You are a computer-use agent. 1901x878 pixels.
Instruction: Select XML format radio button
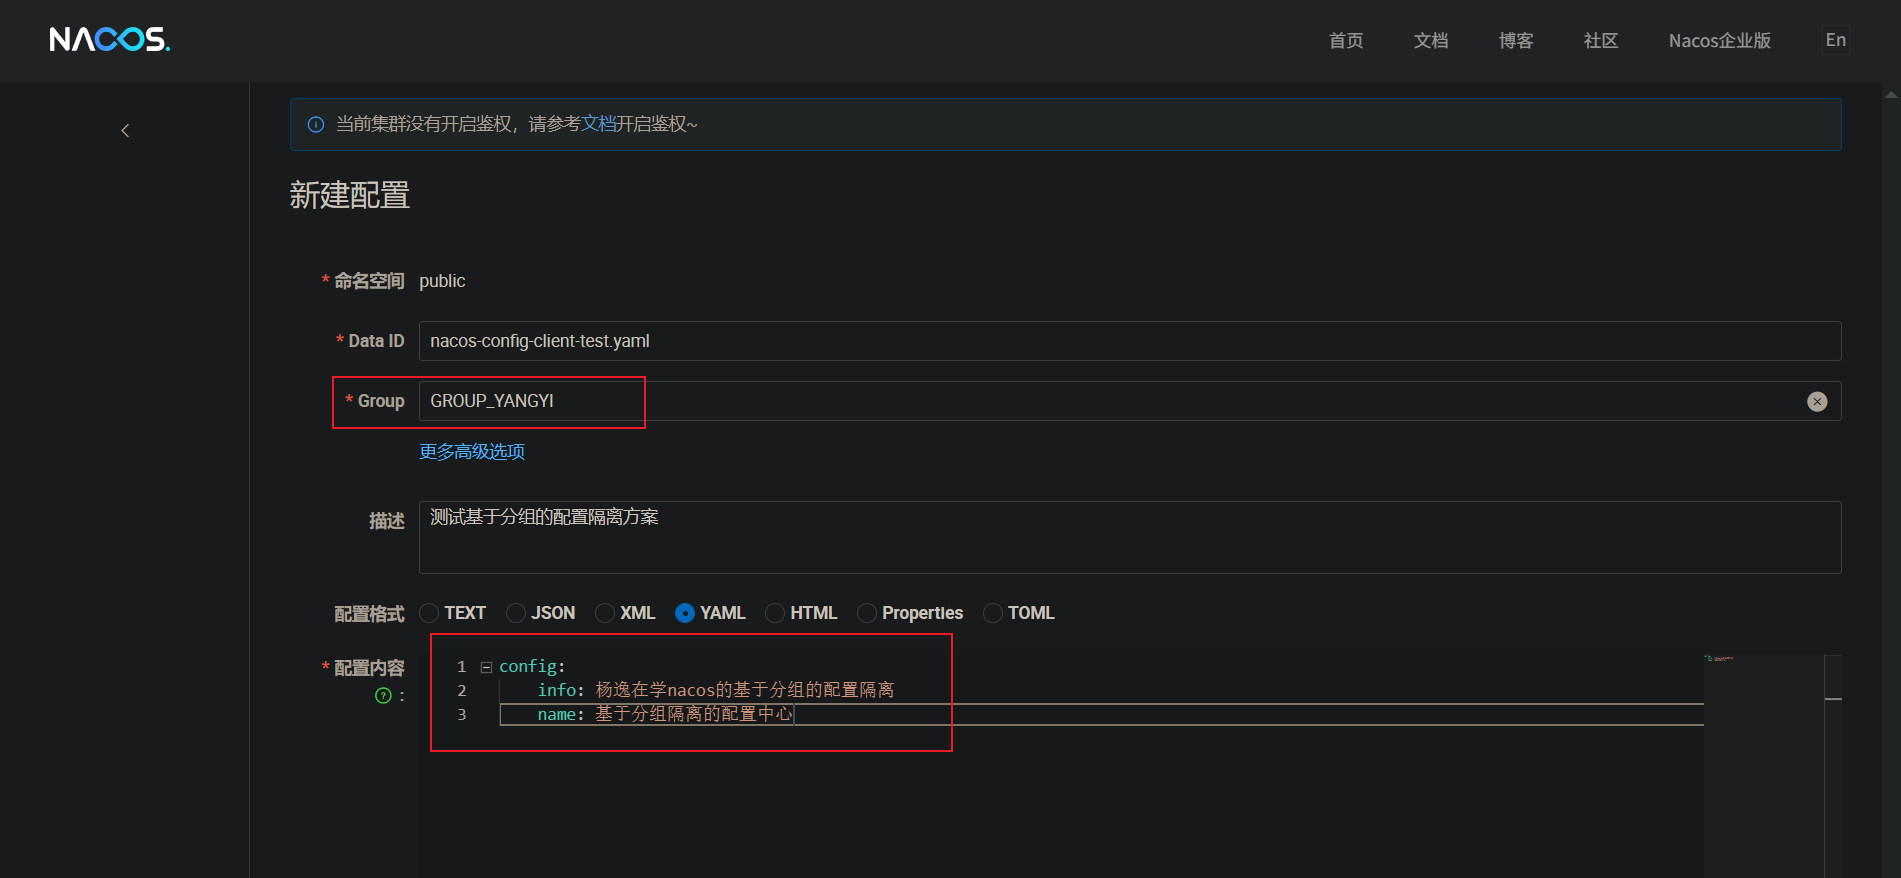[605, 613]
